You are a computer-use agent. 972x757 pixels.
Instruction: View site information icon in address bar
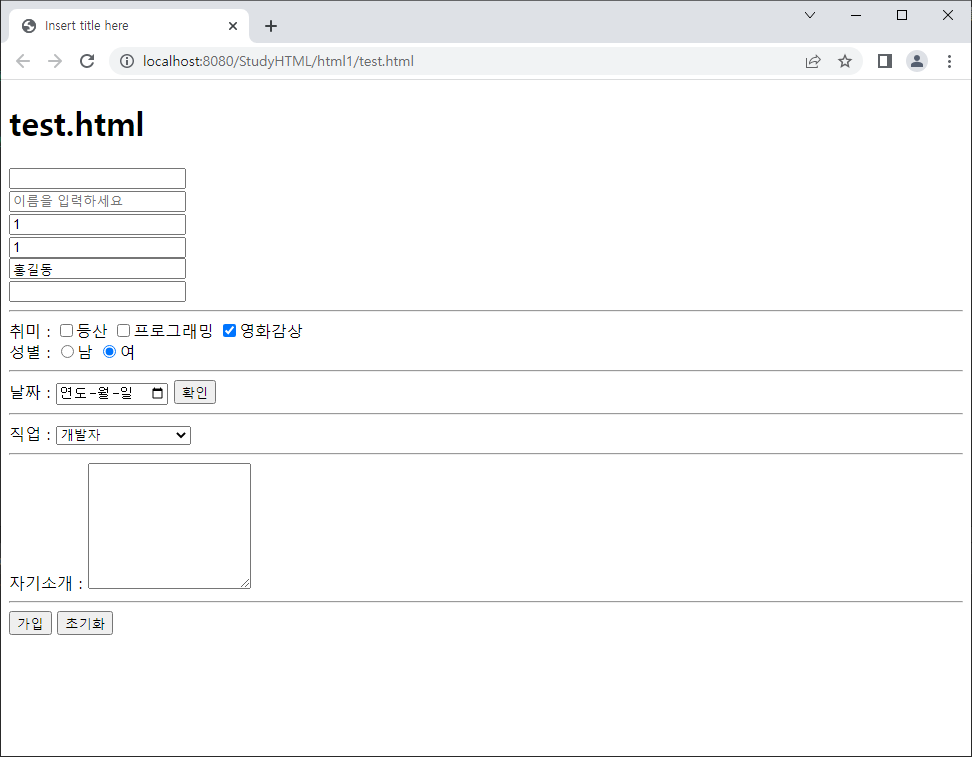pyautogui.click(x=126, y=61)
